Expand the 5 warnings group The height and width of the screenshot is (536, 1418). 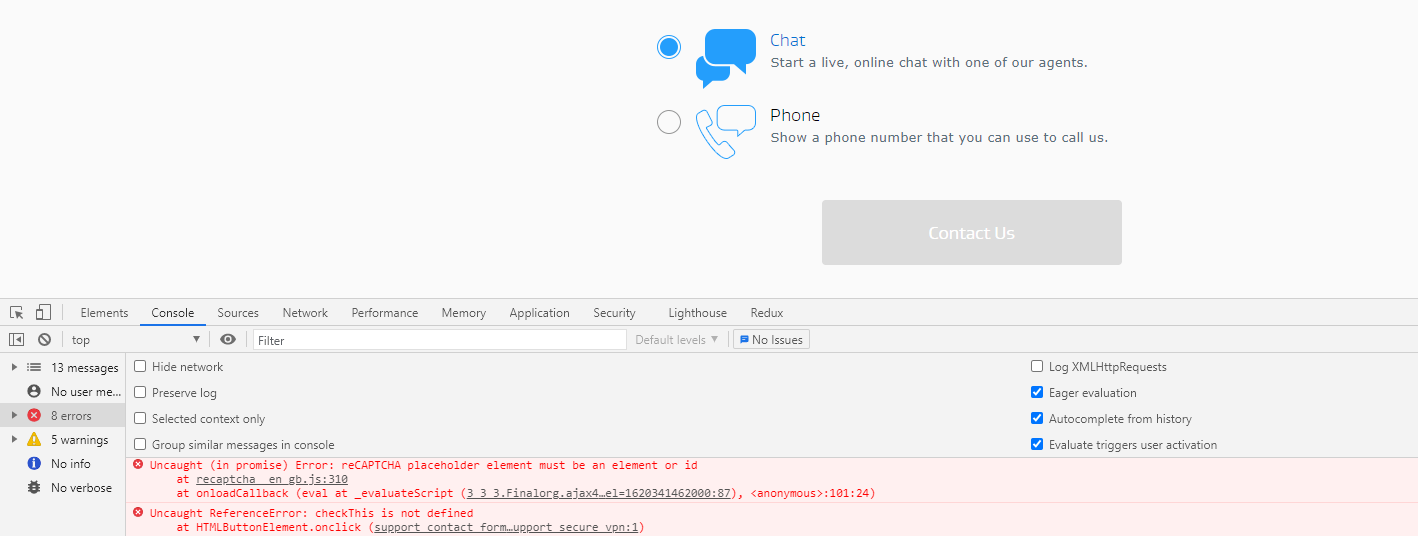pyautogui.click(x=14, y=440)
